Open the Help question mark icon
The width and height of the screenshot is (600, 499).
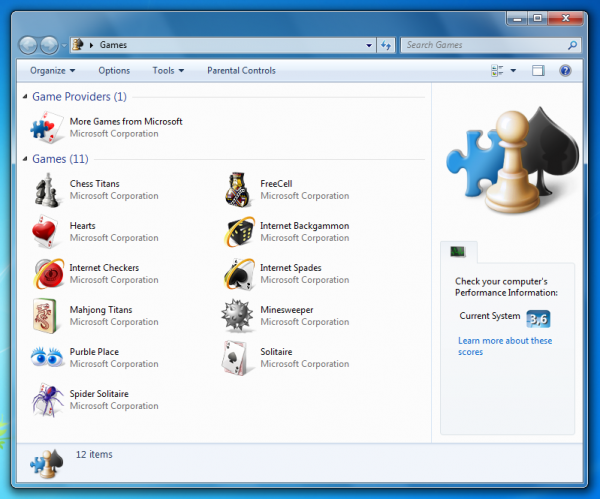(565, 70)
